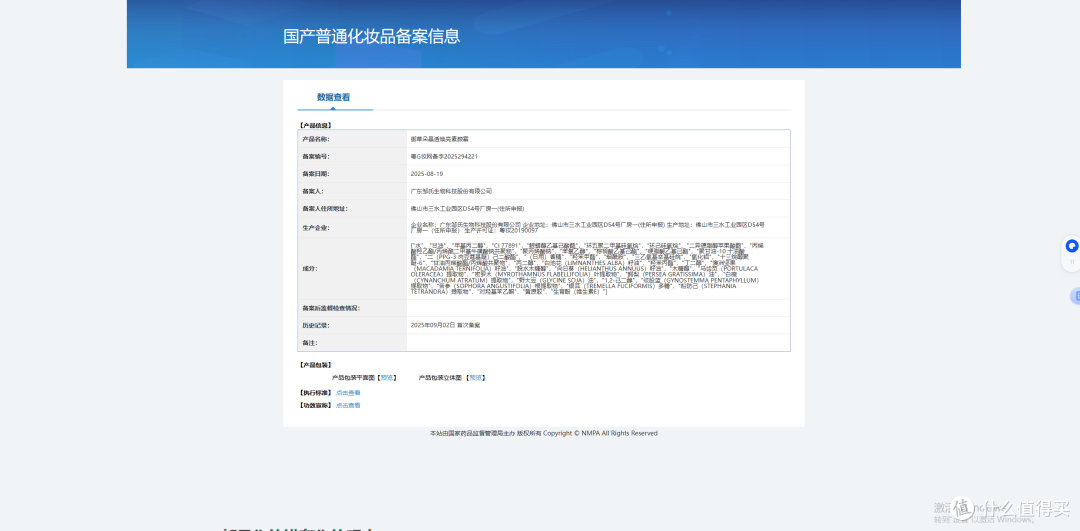Click the 备案后监督检查情况 row label
The image size is (1080, 531).
[x=331, y=308]
